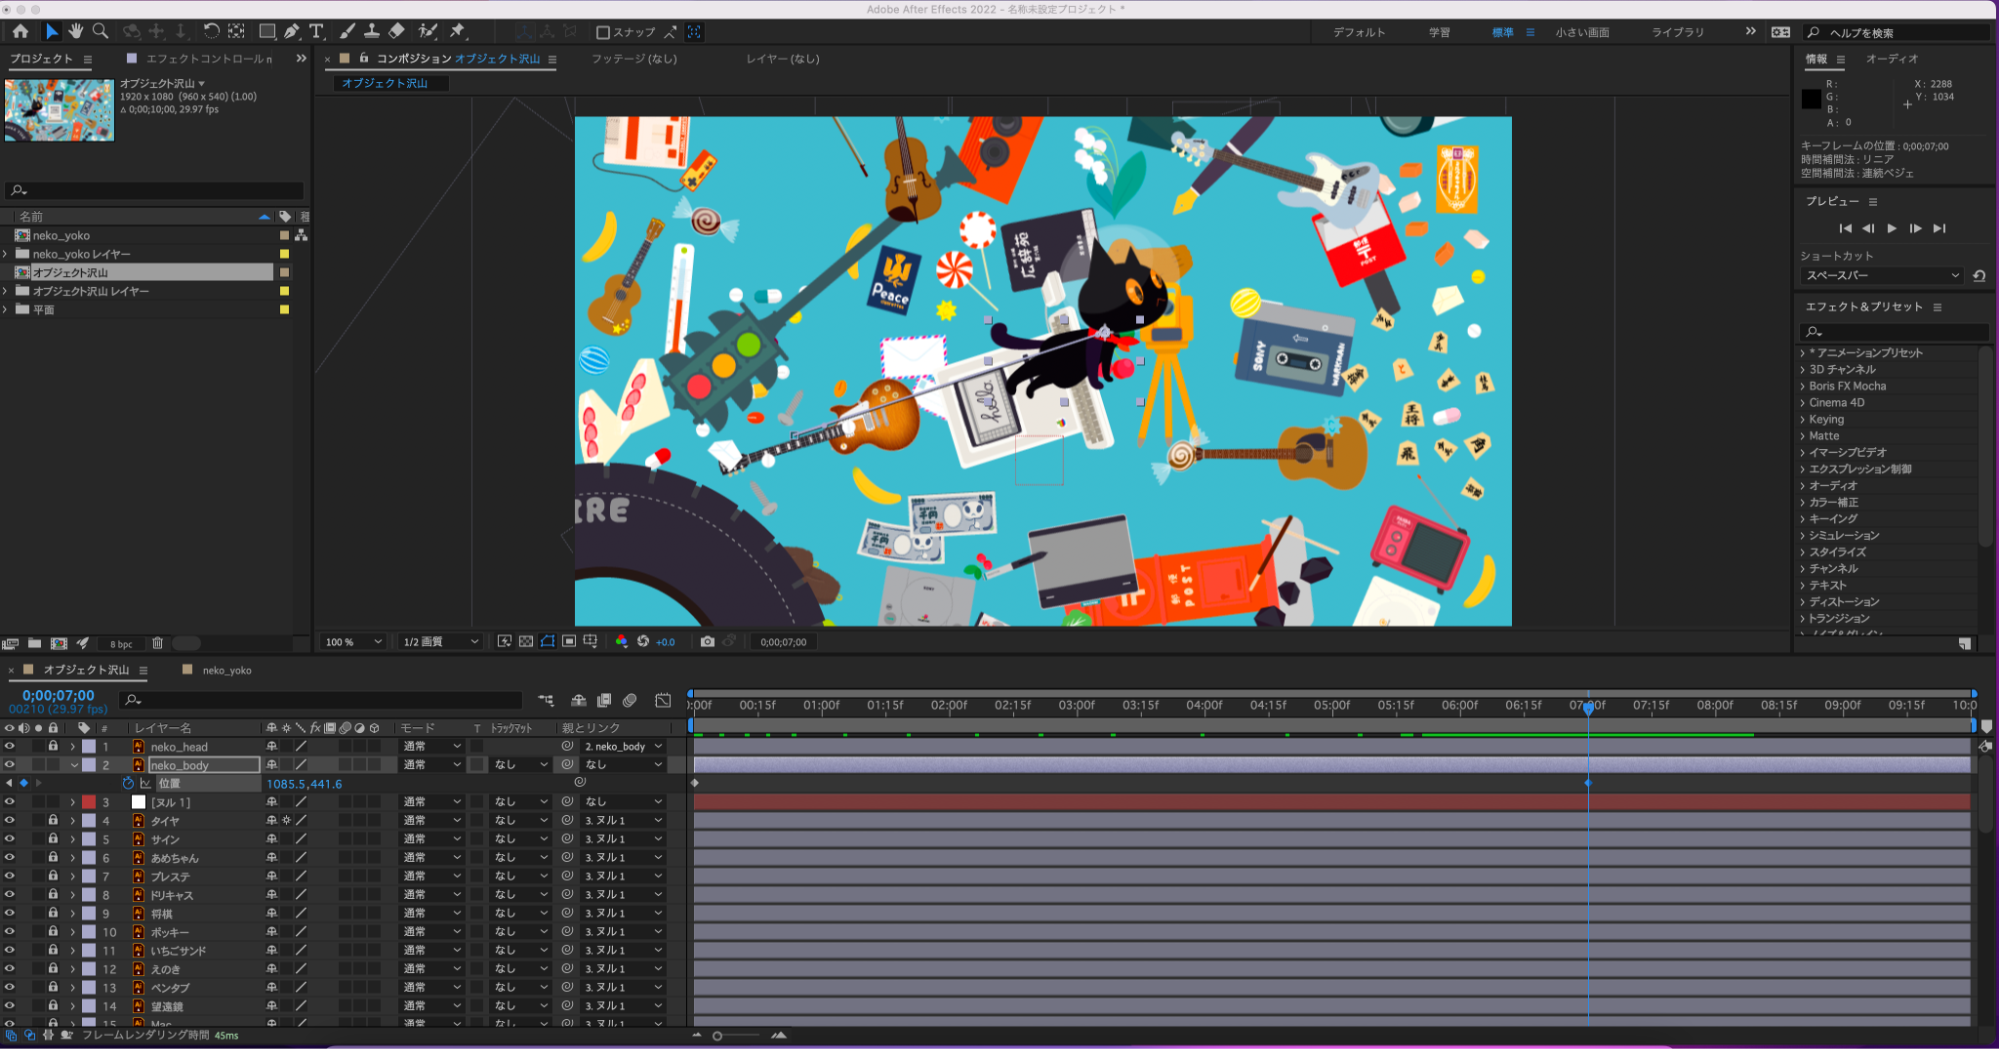This screenshot has width=1999, height=1050.
Task: Switch to the 小さい画面 workspace
Action: (x=1582, y=33)
